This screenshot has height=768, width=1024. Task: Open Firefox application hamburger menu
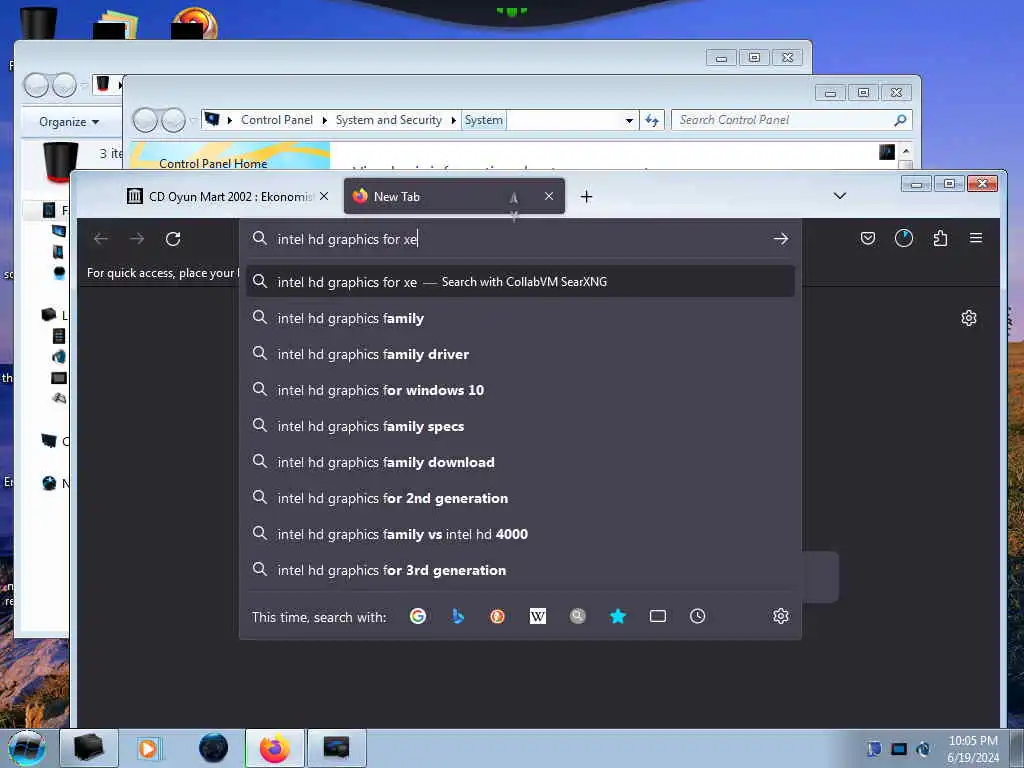pos(976,238)
